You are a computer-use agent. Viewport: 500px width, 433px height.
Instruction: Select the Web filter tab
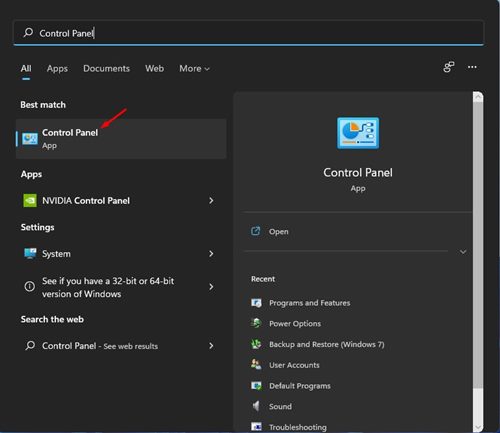(154, 69)
